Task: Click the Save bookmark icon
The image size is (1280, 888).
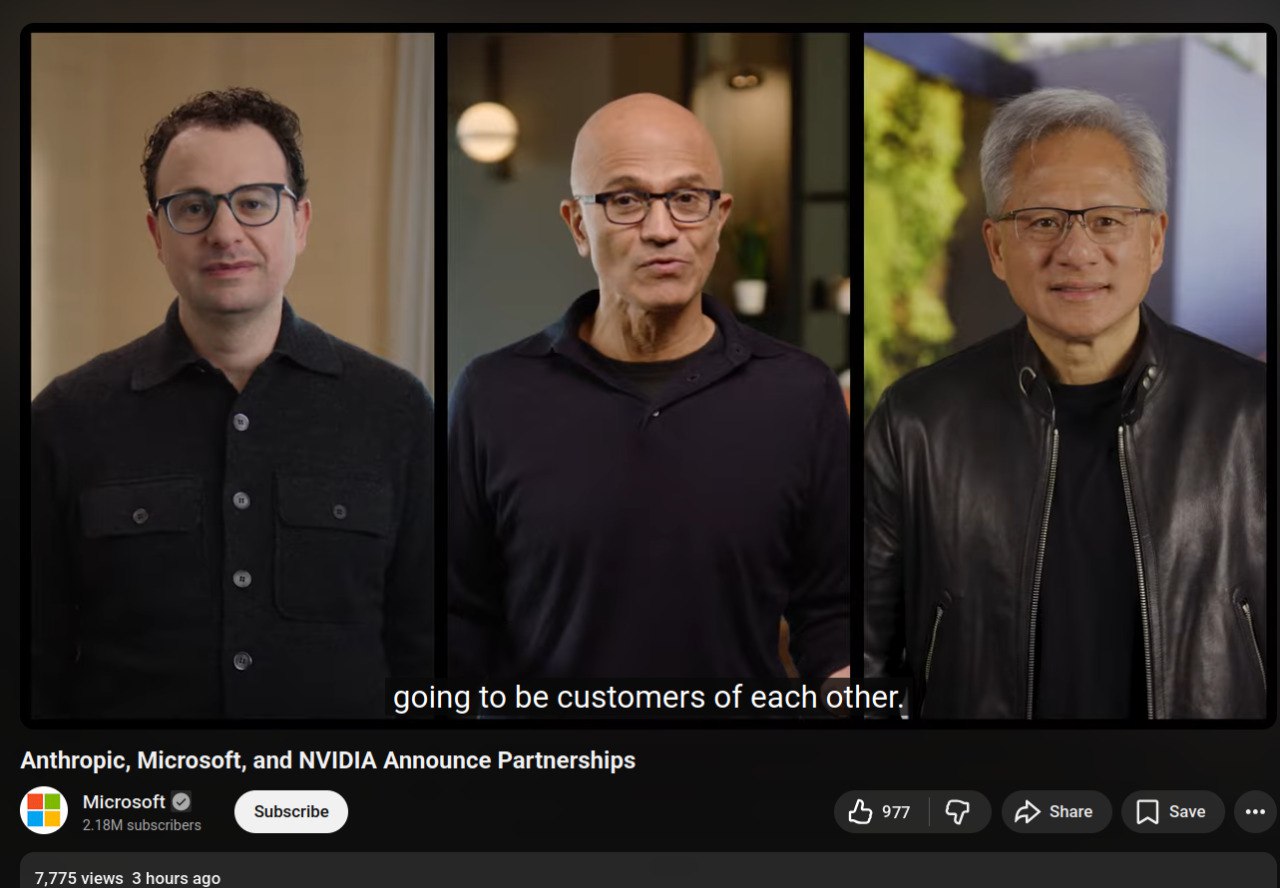Action: click(1148, 812)
